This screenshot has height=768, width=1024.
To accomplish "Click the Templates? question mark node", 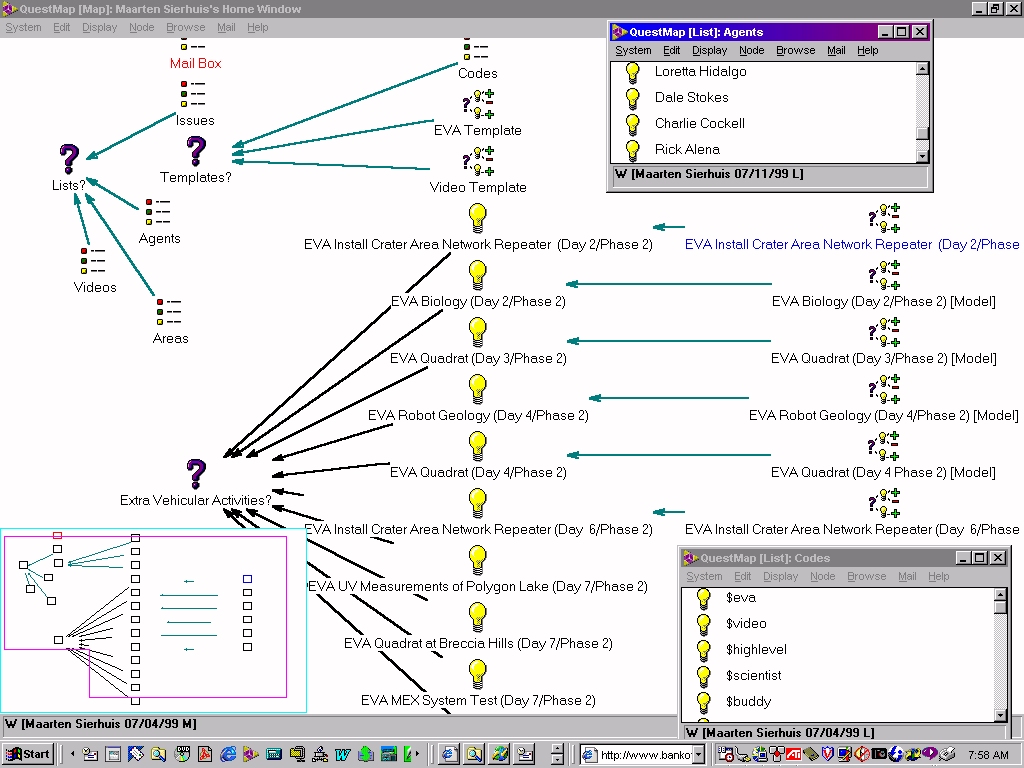I will coord(196,152).
